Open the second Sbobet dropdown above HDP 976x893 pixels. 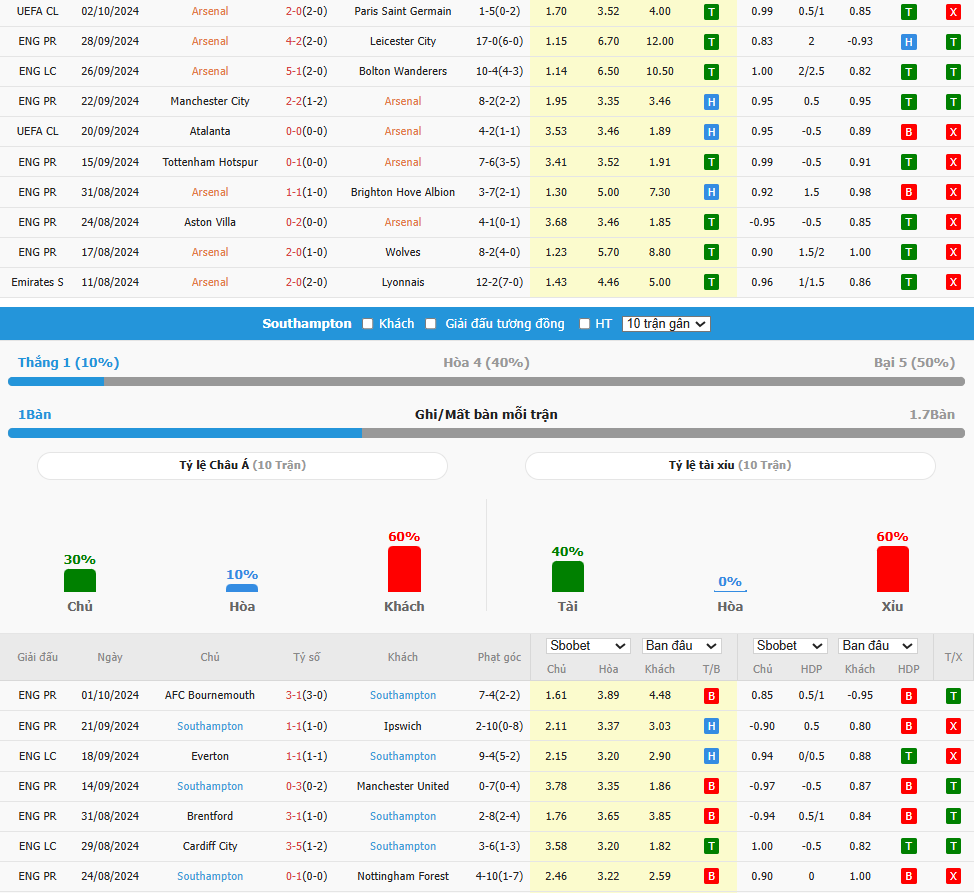click(789, 646)
